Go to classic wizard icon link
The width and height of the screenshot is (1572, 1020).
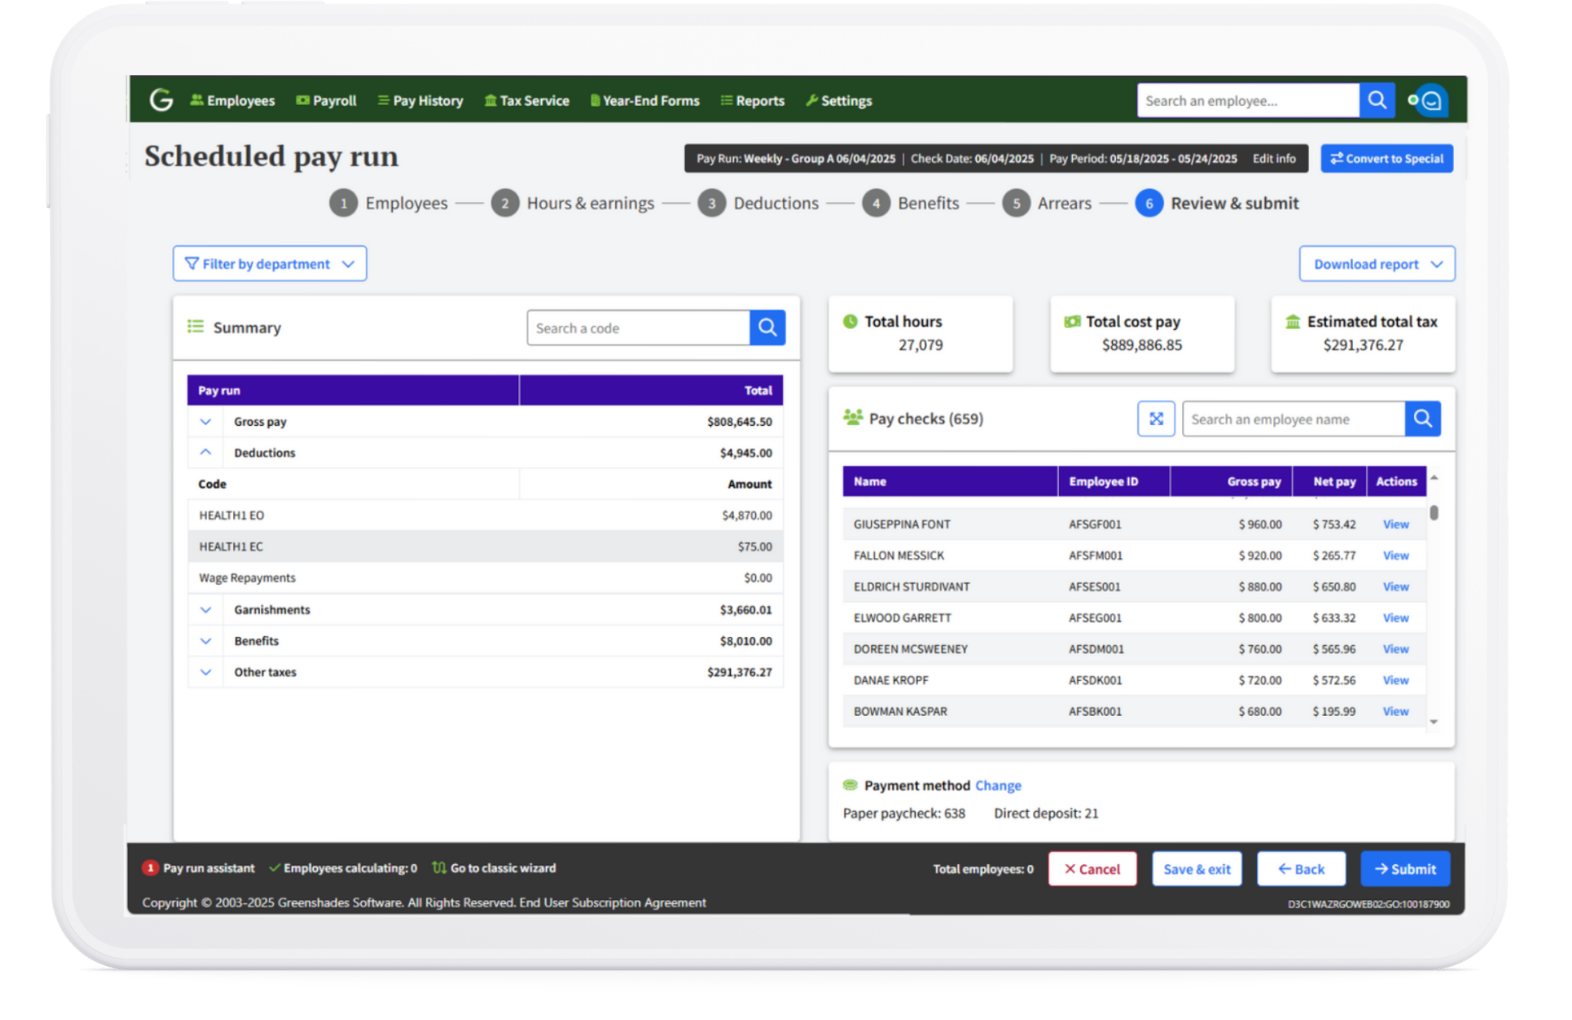[439, 868]
